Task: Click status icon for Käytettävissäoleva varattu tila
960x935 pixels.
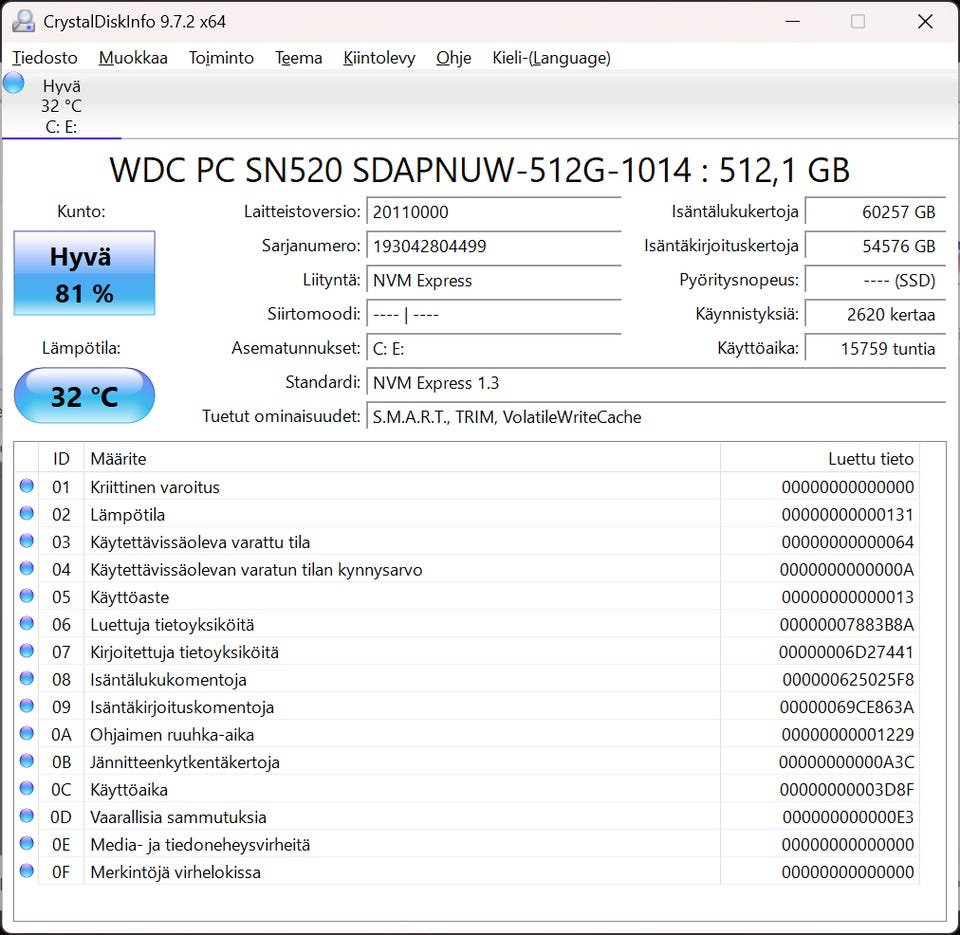Action: [26, 541]
